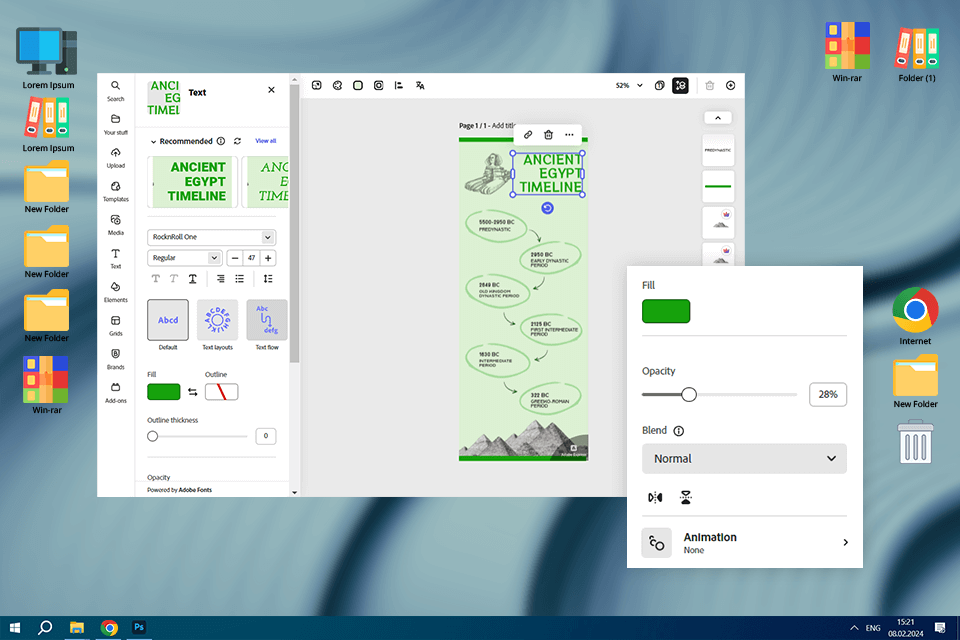Image resolution: width=960 pixels, height=640 pixels.
Task: Open the Media panel
Action: coord(115,225)
